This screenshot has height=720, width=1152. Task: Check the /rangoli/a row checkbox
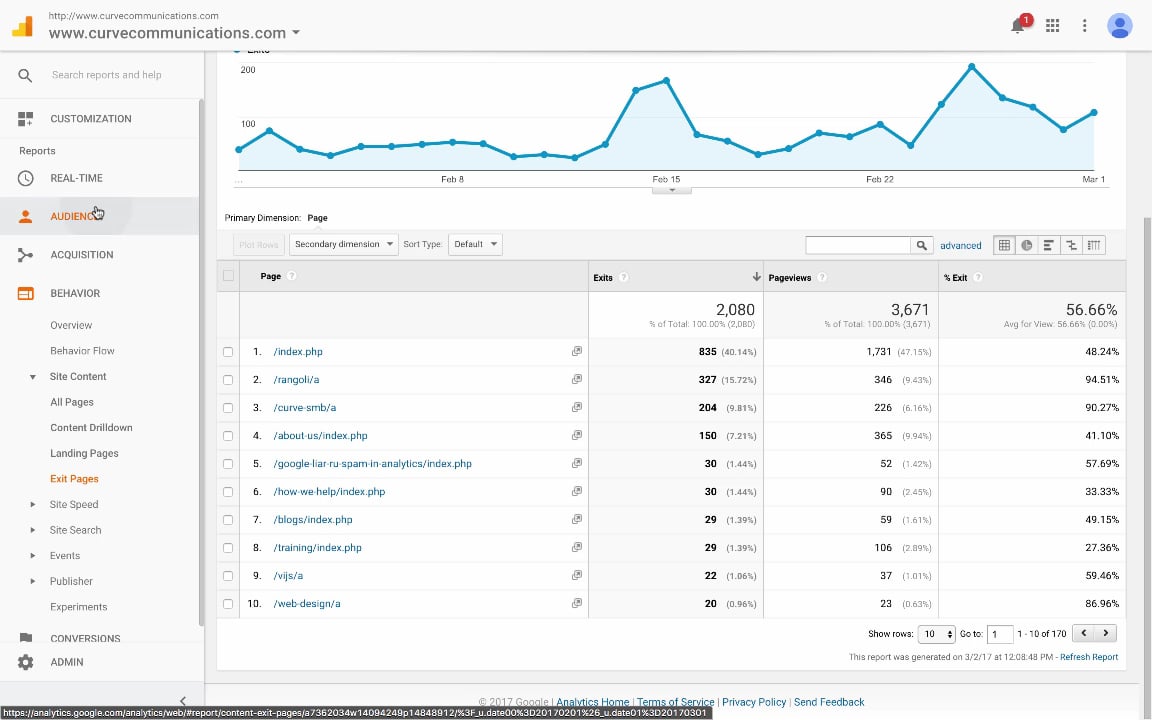[x=228, y=380]
